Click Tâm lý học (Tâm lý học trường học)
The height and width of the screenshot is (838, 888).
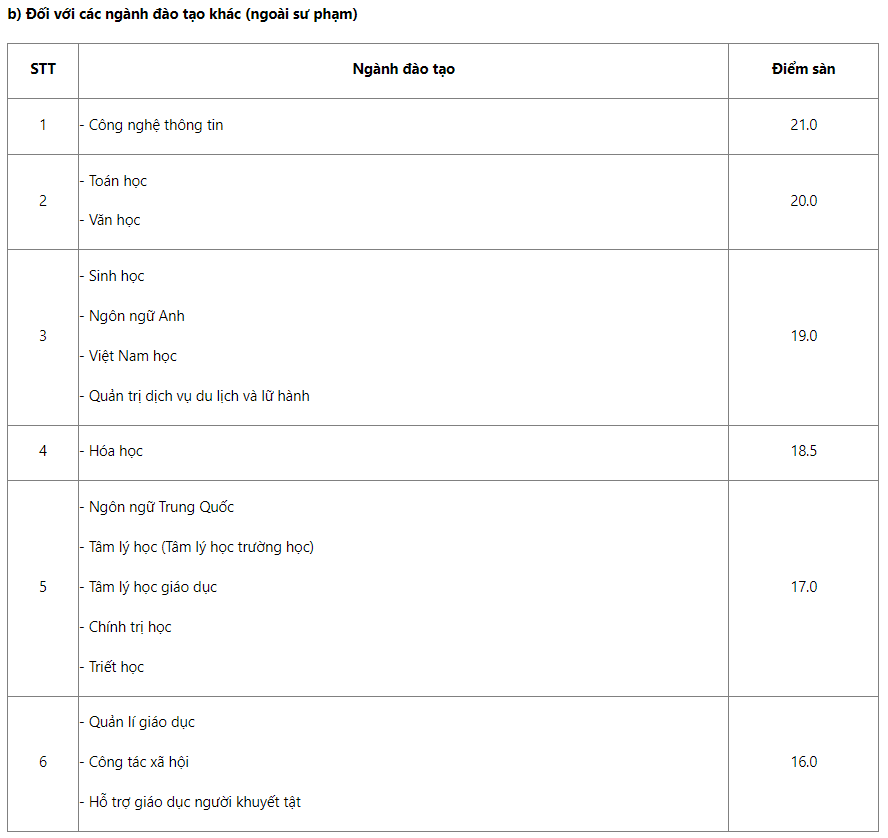[201, 547]
